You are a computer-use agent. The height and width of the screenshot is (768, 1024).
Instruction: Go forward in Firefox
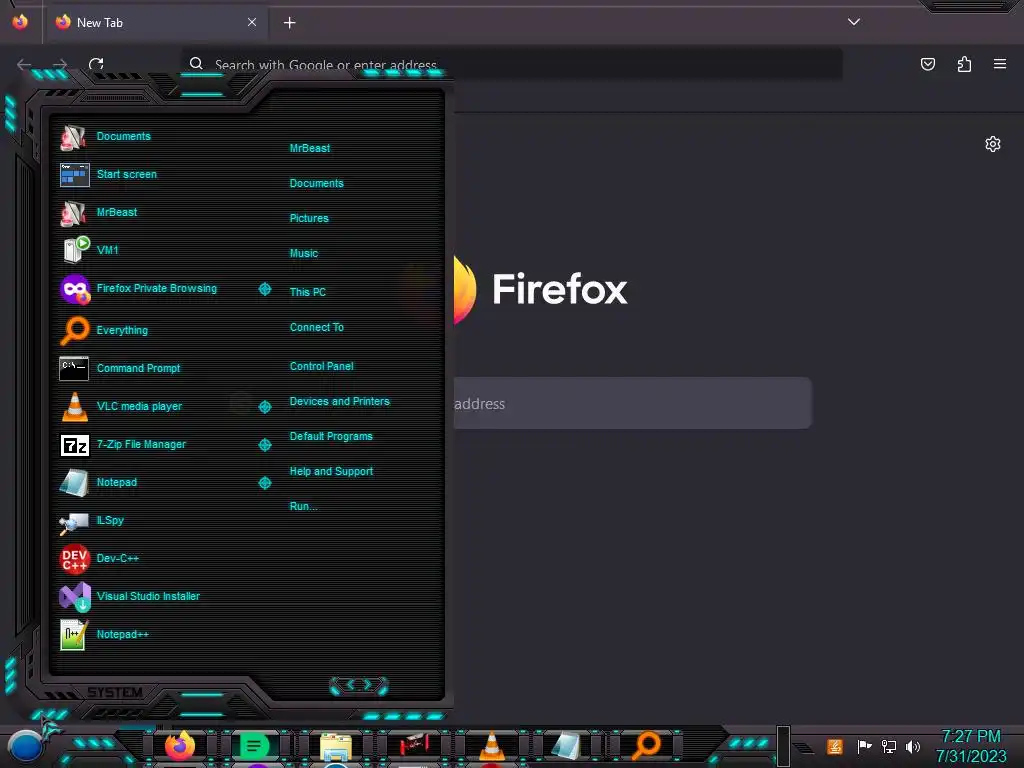60,64
